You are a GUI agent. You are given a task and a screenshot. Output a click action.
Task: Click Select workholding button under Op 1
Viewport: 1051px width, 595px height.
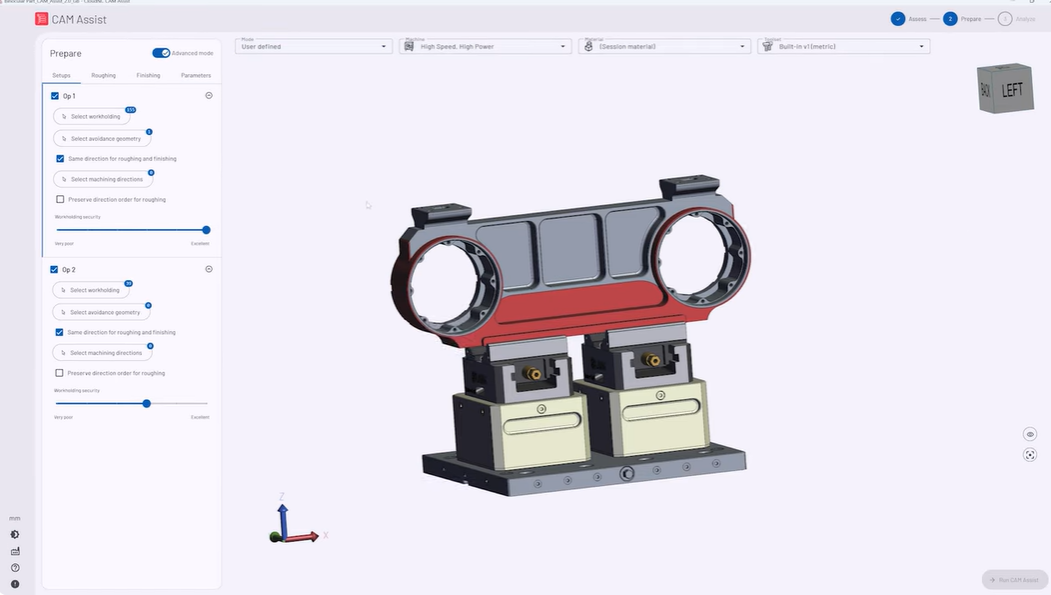coord(92,117)
